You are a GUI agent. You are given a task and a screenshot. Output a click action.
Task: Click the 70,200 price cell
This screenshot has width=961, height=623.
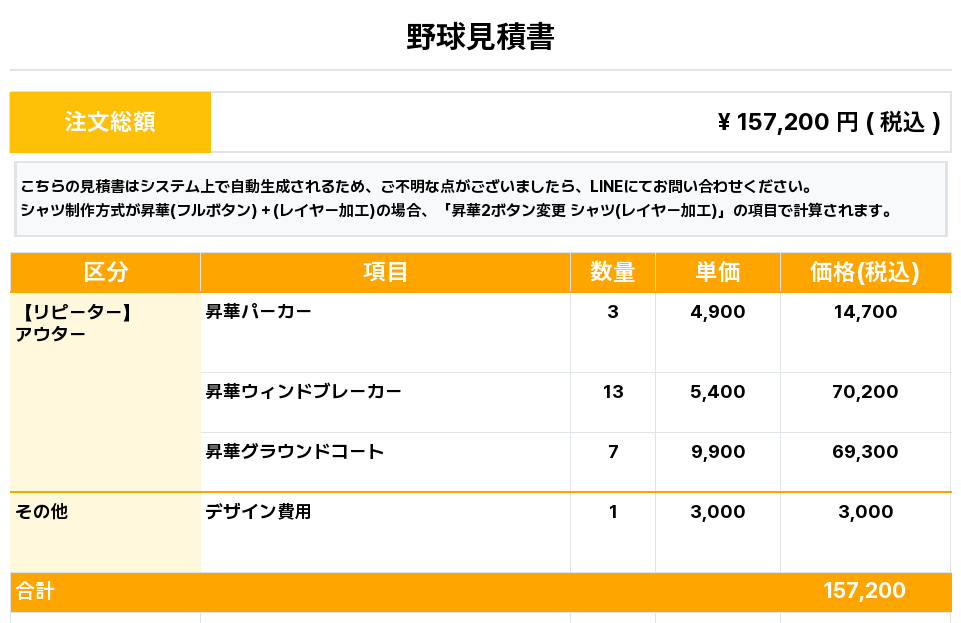pyautogui.click(x=865, y=392)
